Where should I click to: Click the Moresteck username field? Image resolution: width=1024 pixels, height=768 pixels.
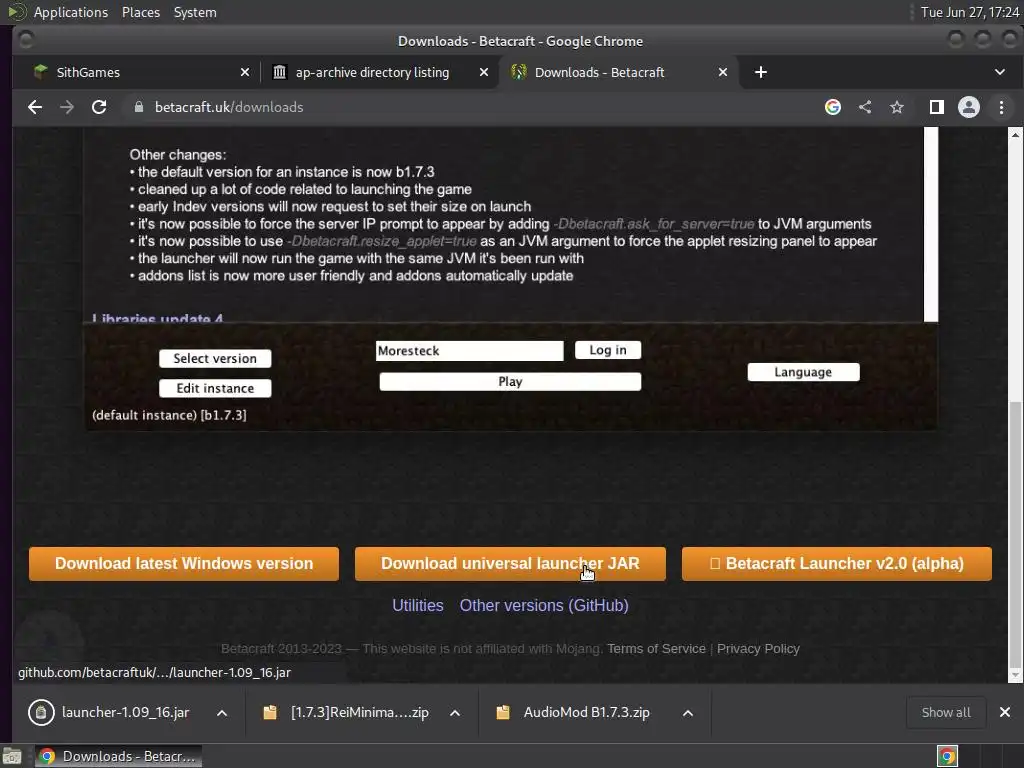click(x=470, y=351)
